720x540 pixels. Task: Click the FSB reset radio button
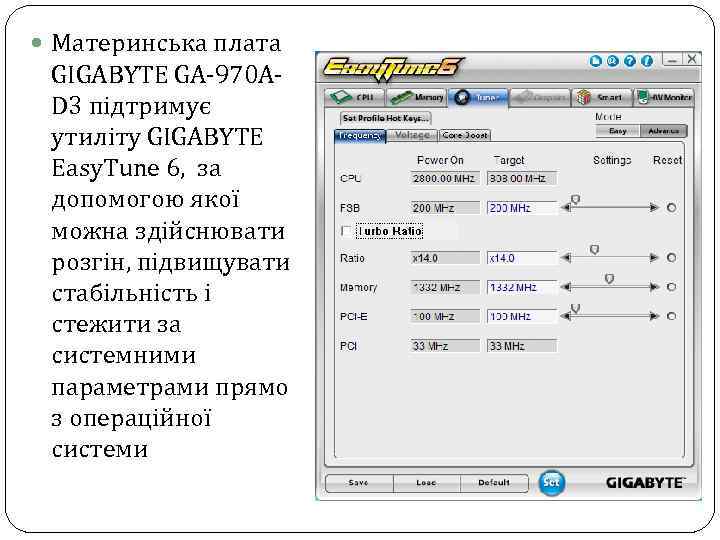(x=671, y=208)
